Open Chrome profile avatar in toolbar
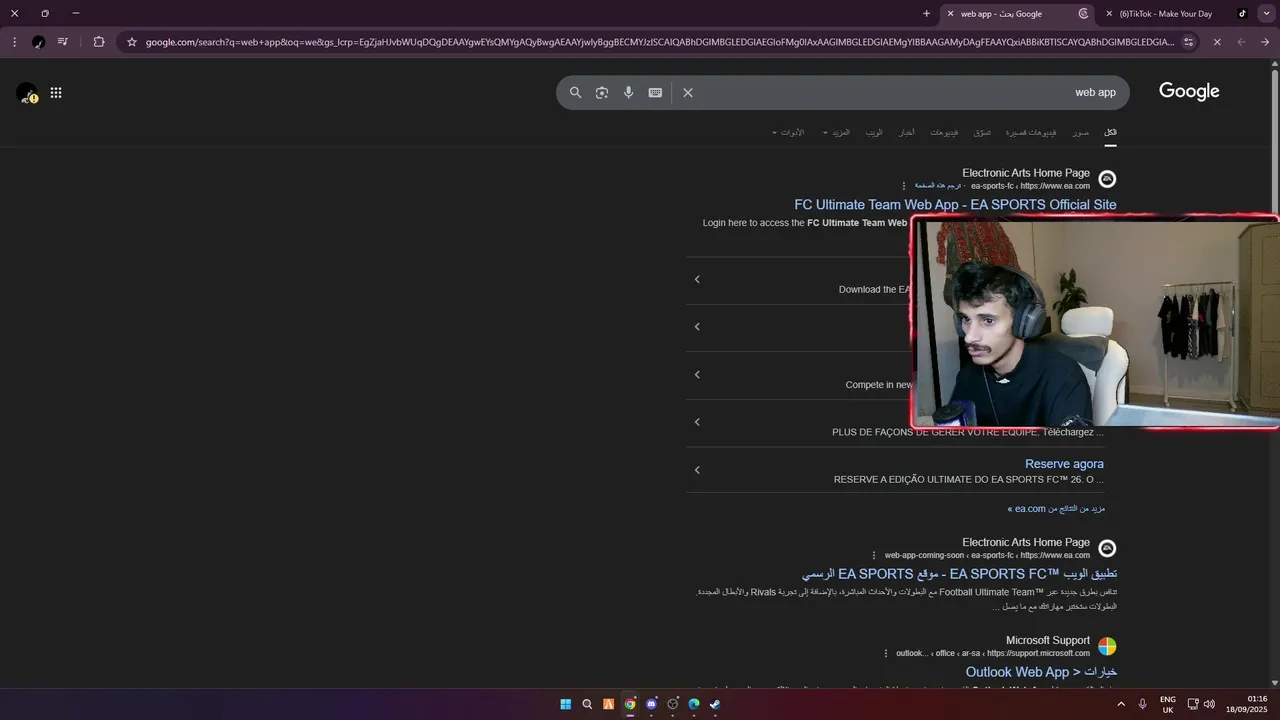Image resolution: width=1280 pixels, height=720 pixels. click(x=38, y=42)
